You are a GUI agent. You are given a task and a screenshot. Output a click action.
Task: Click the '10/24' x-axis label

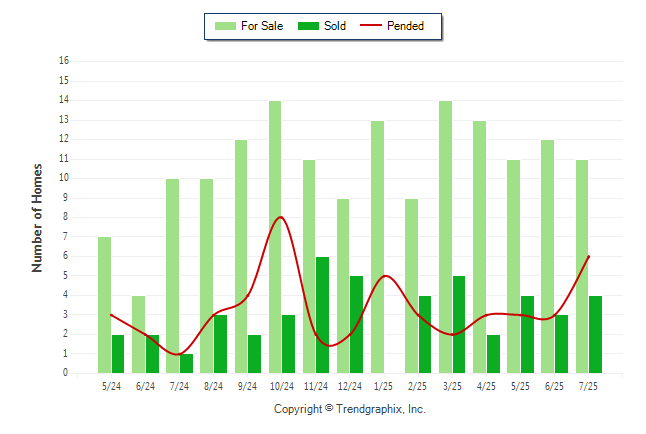[282, 386]
